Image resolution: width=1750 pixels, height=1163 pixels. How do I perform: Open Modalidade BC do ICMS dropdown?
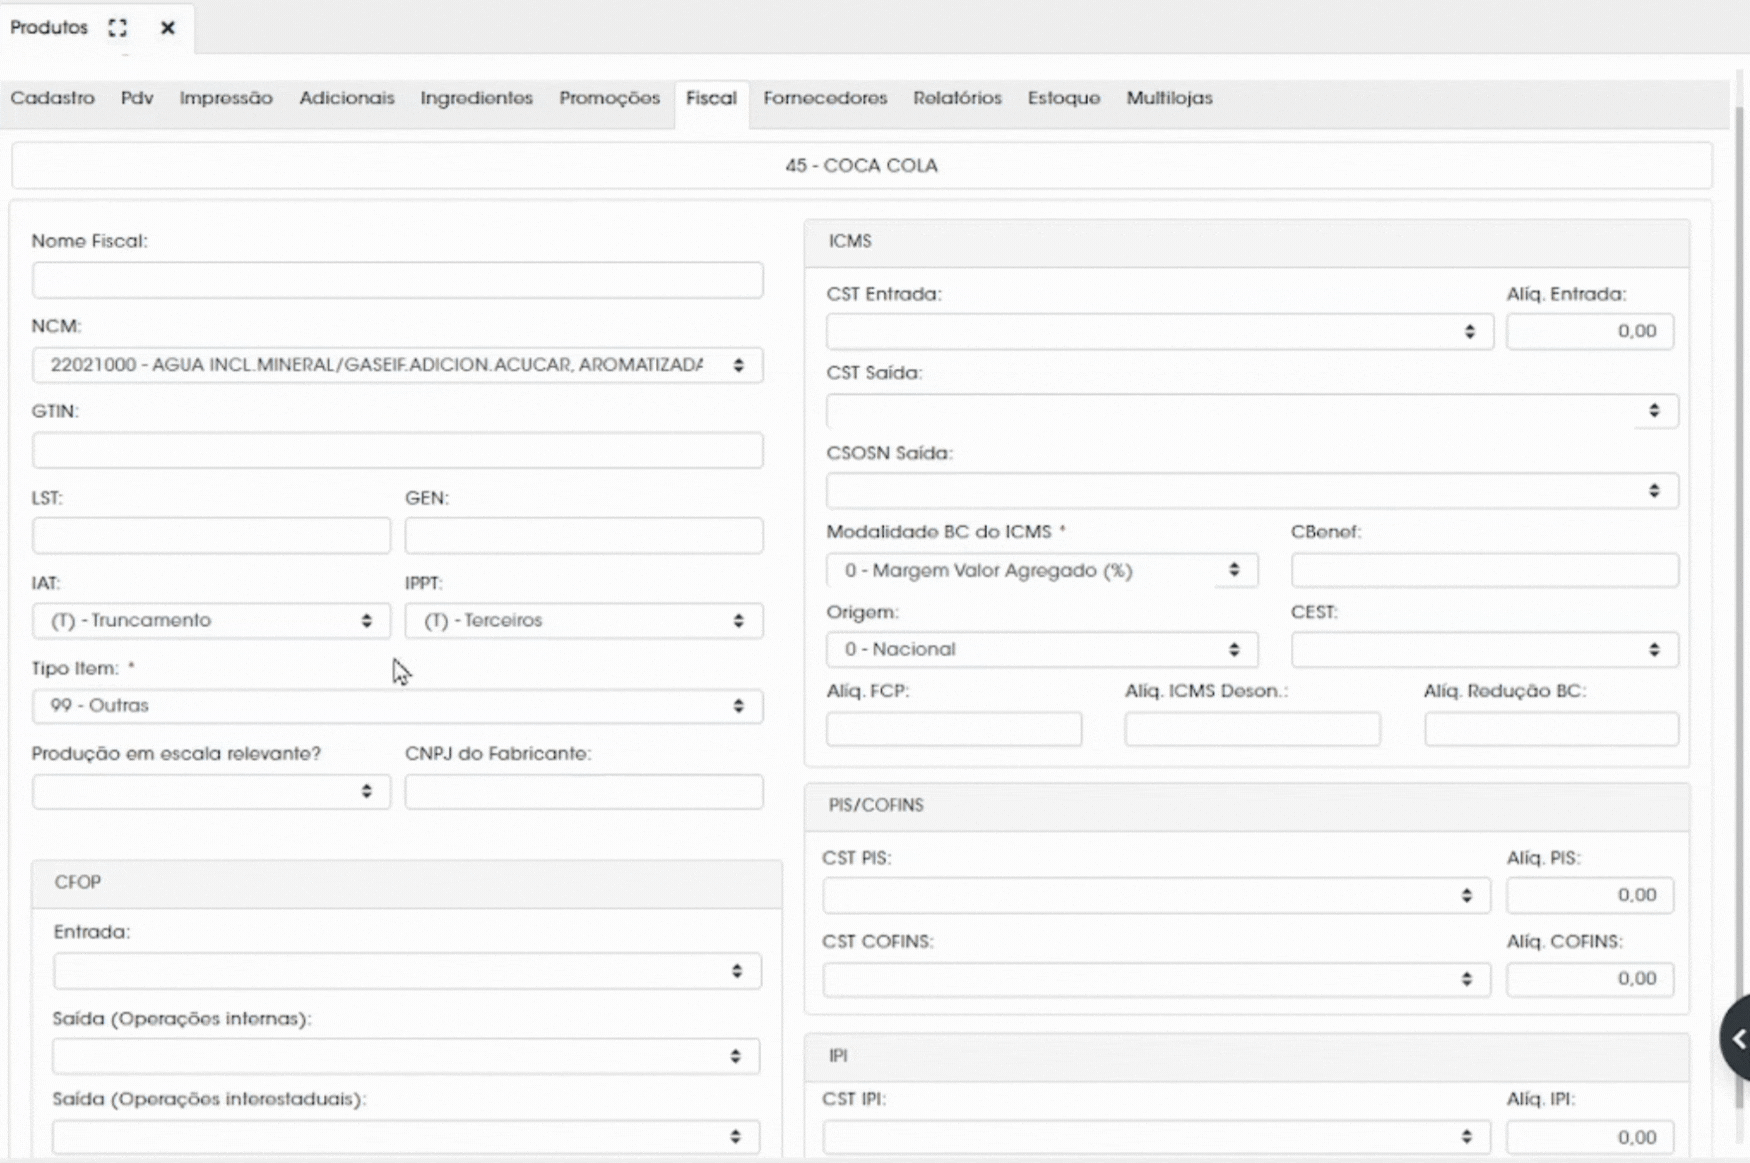[1042, 570]
